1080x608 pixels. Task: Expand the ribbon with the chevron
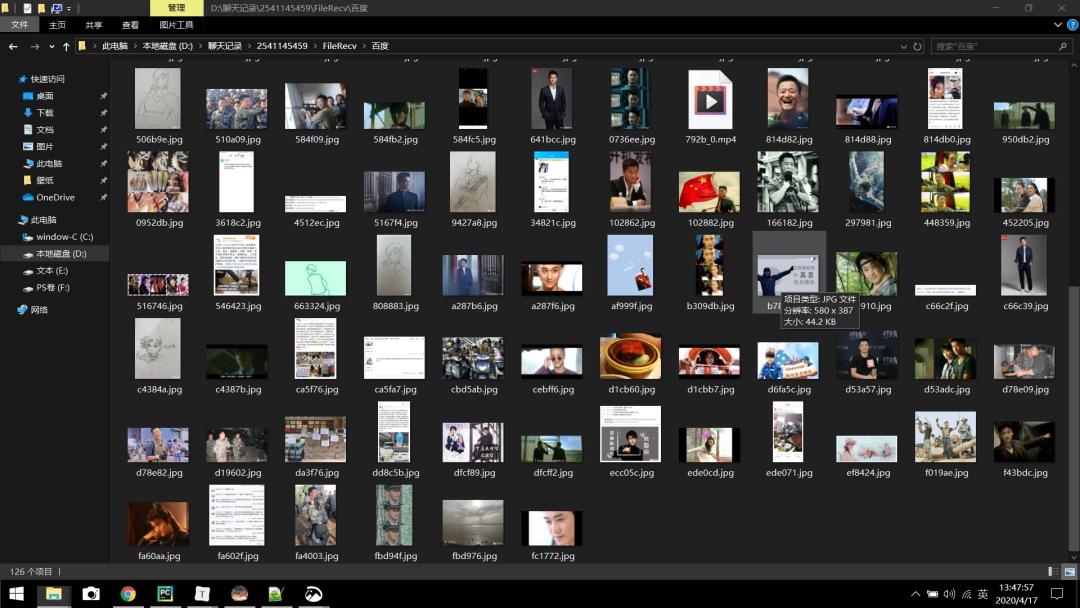click(1058, 25)
